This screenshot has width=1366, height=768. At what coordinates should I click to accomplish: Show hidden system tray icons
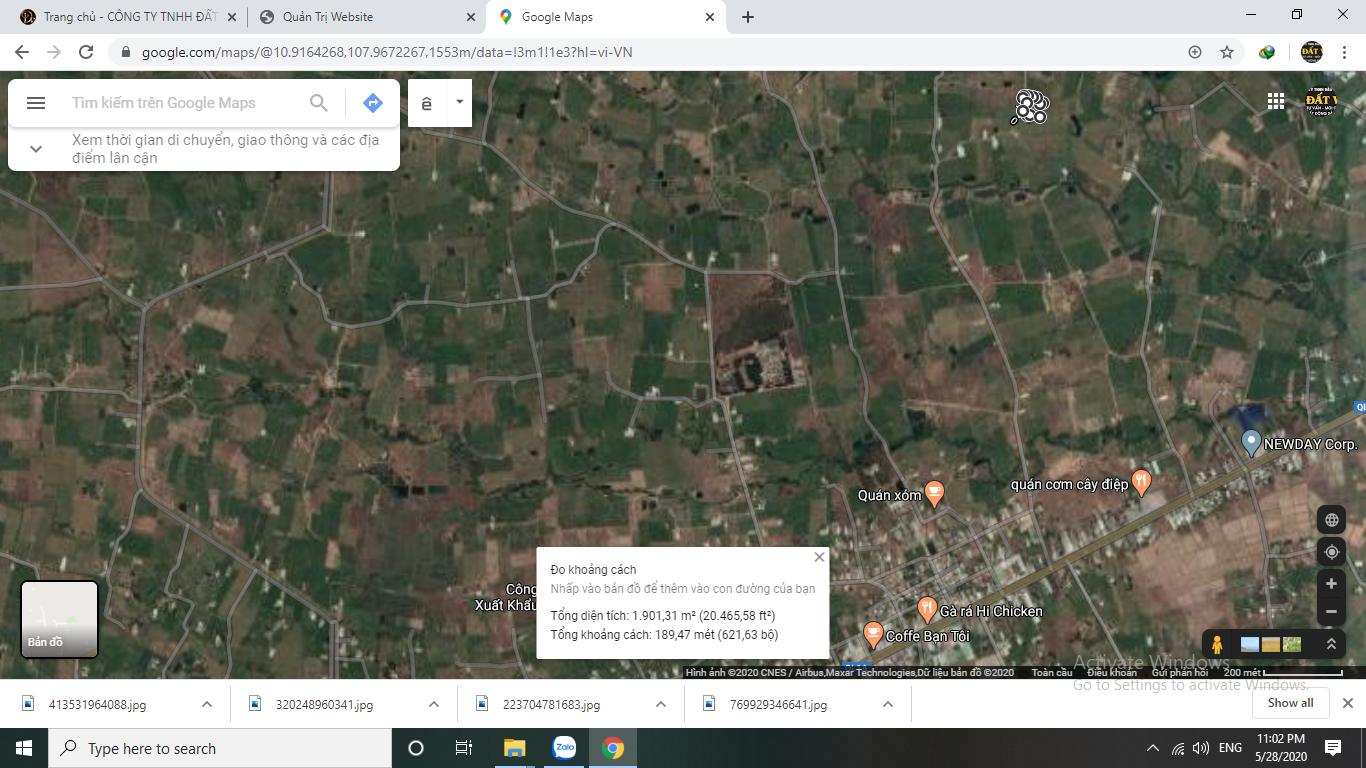(1153, 748)
